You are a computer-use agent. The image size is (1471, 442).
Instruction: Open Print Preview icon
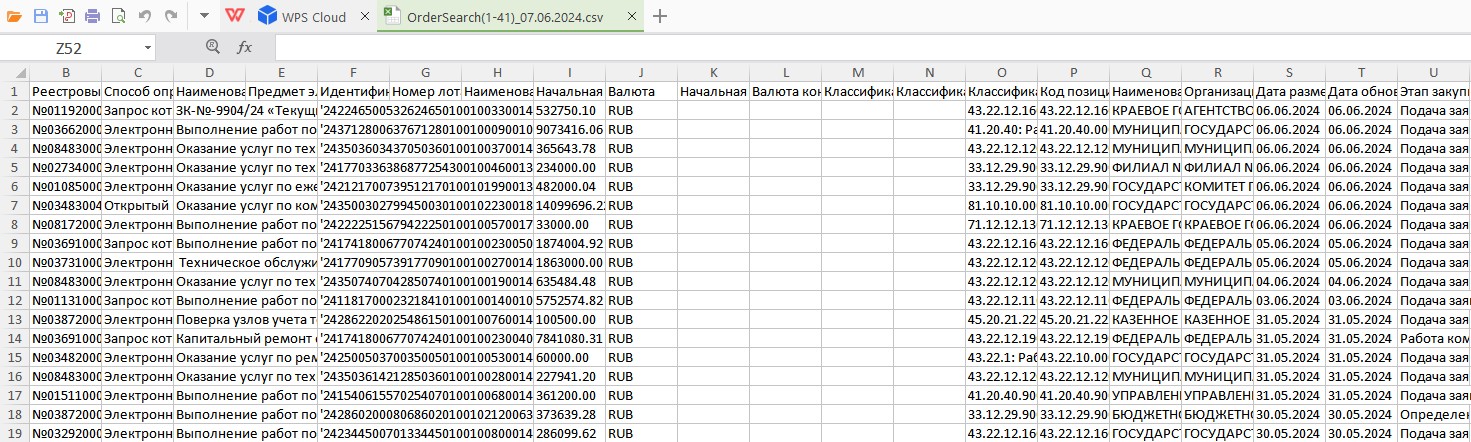pyautogui.click(x=119, y=16)
